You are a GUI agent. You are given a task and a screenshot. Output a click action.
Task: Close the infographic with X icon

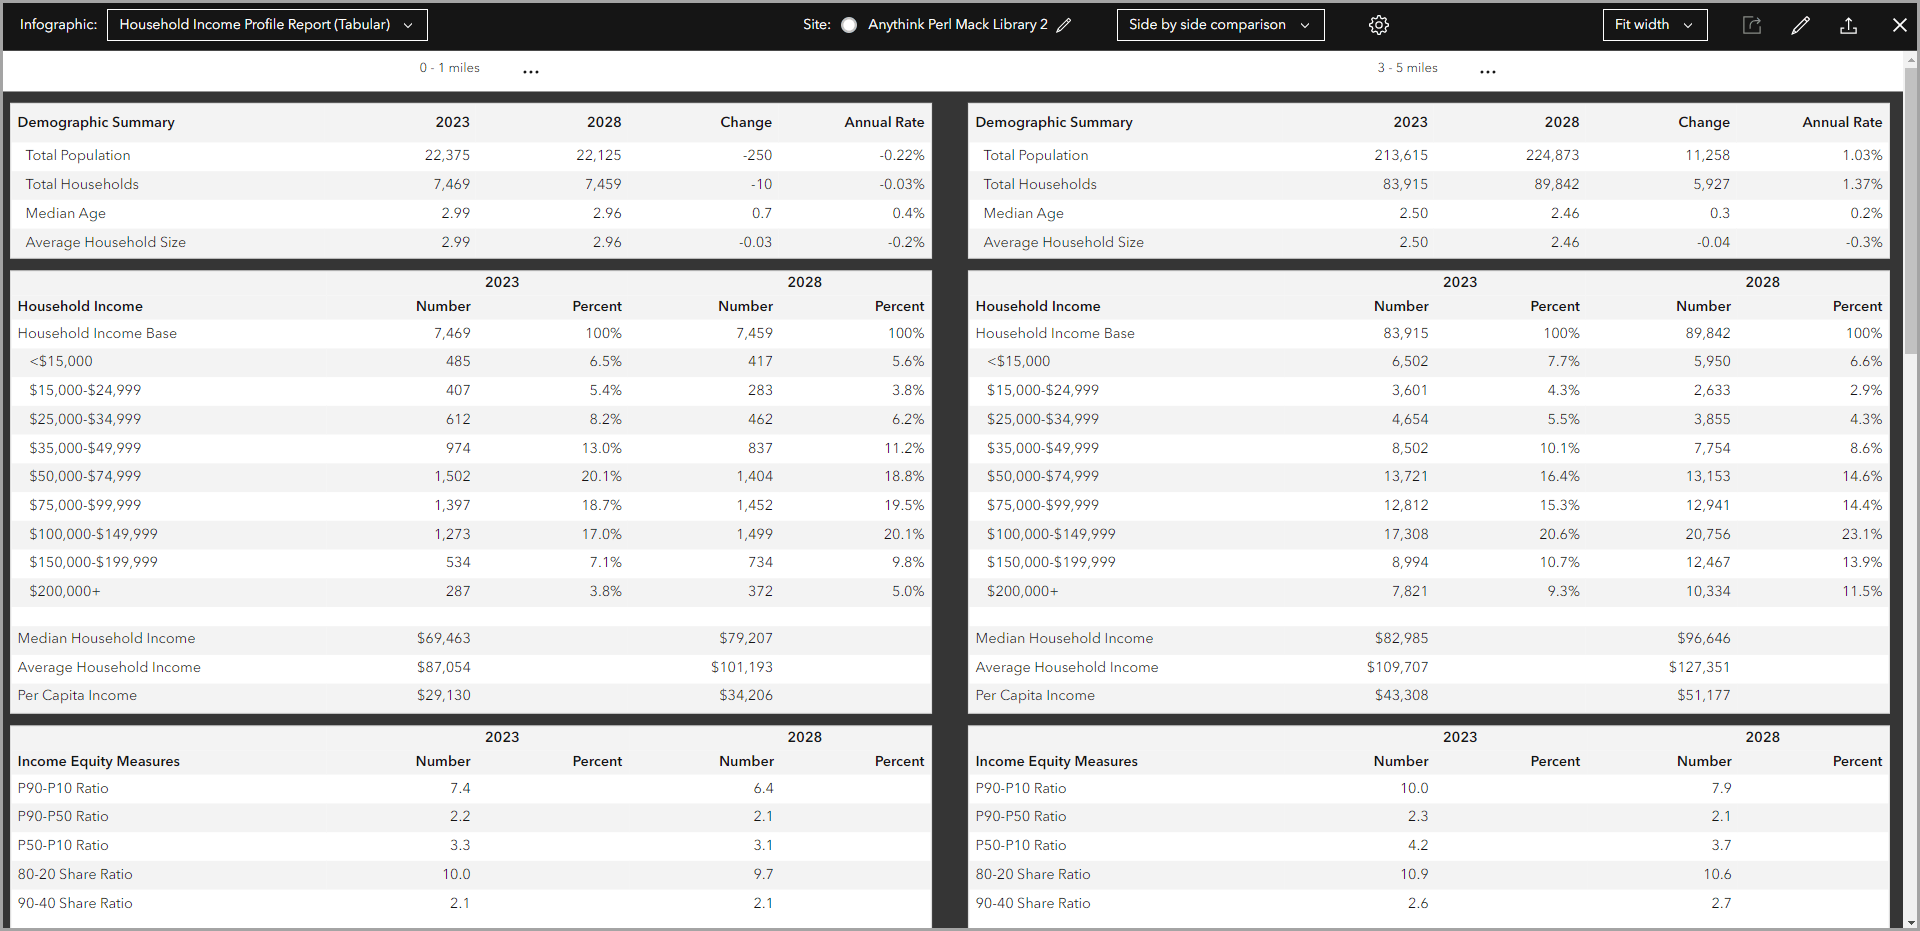[1899, 25]
